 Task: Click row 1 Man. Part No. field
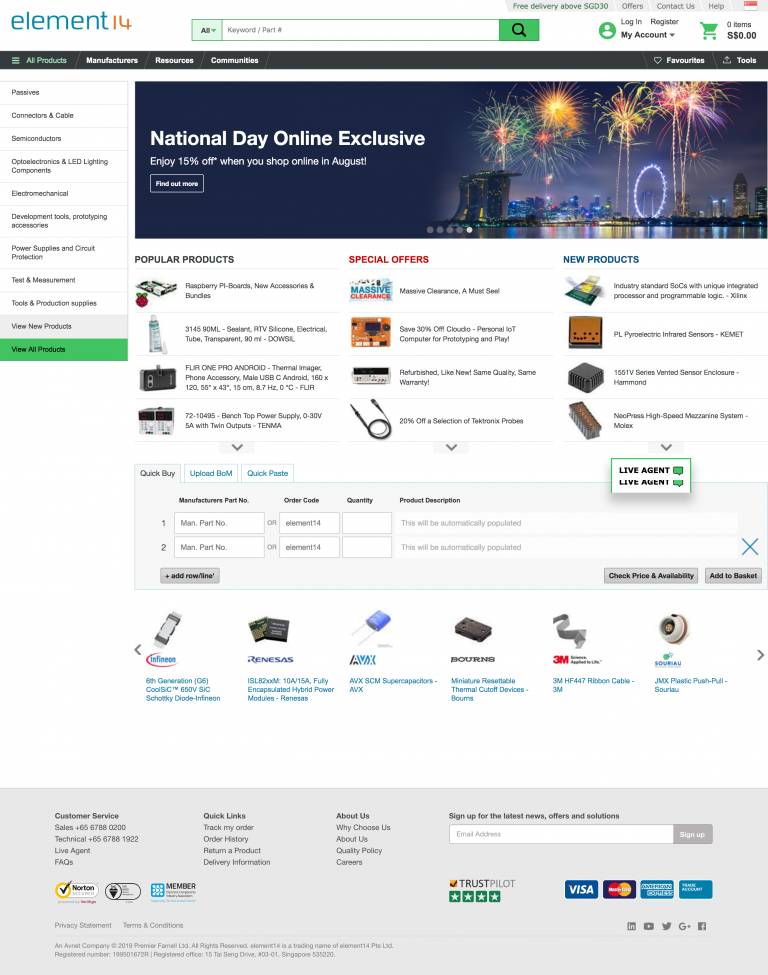pos(219,523)
